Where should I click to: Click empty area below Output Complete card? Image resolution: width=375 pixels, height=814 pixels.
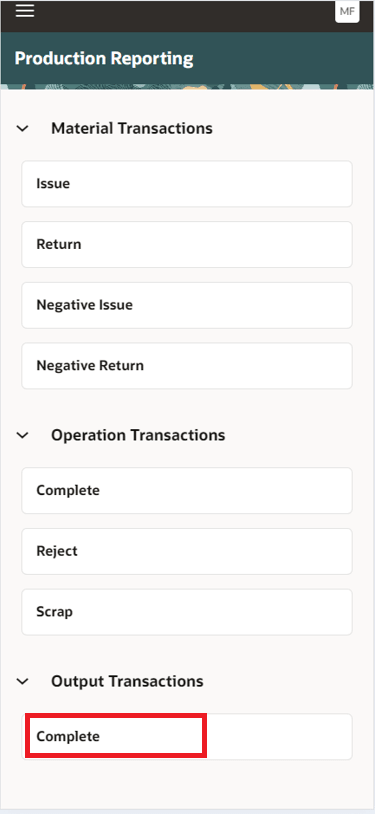(x=187, y=784)
